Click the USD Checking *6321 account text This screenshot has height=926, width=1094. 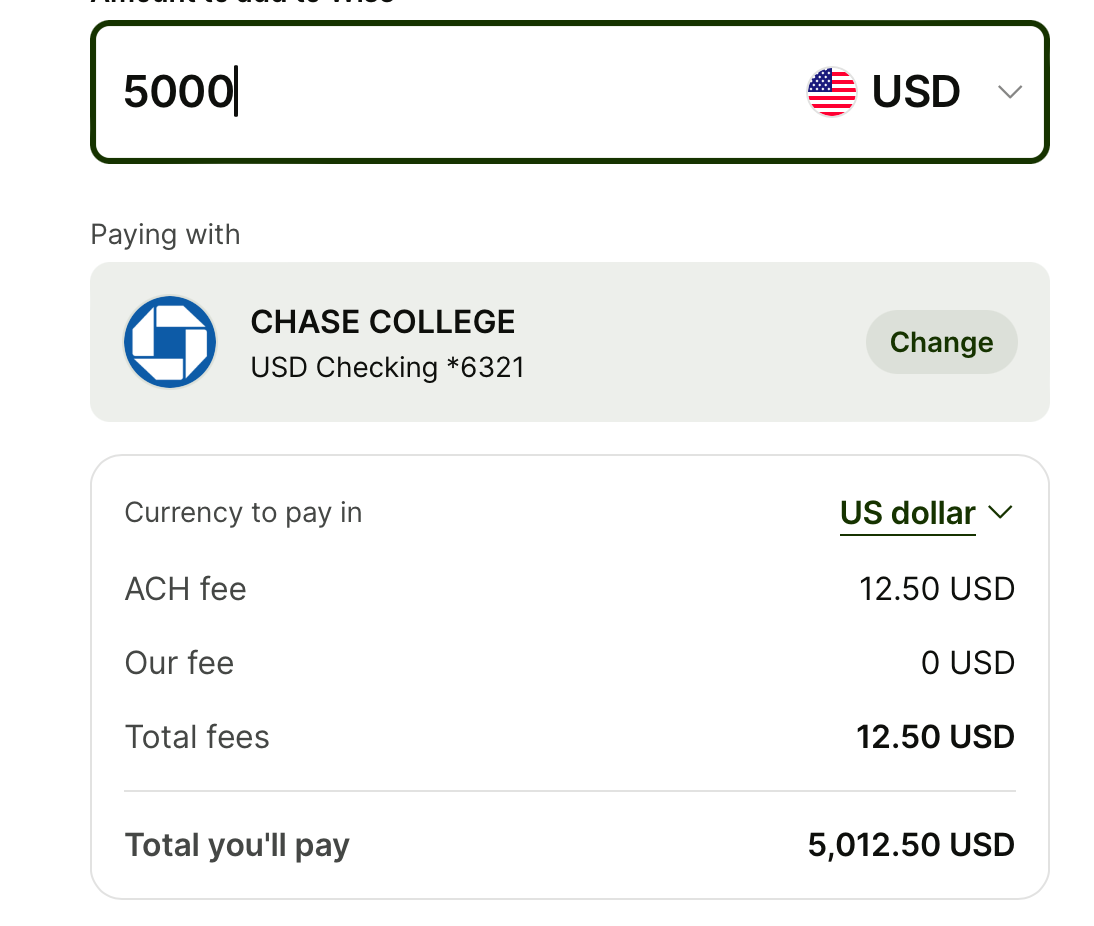coord(388,368)
